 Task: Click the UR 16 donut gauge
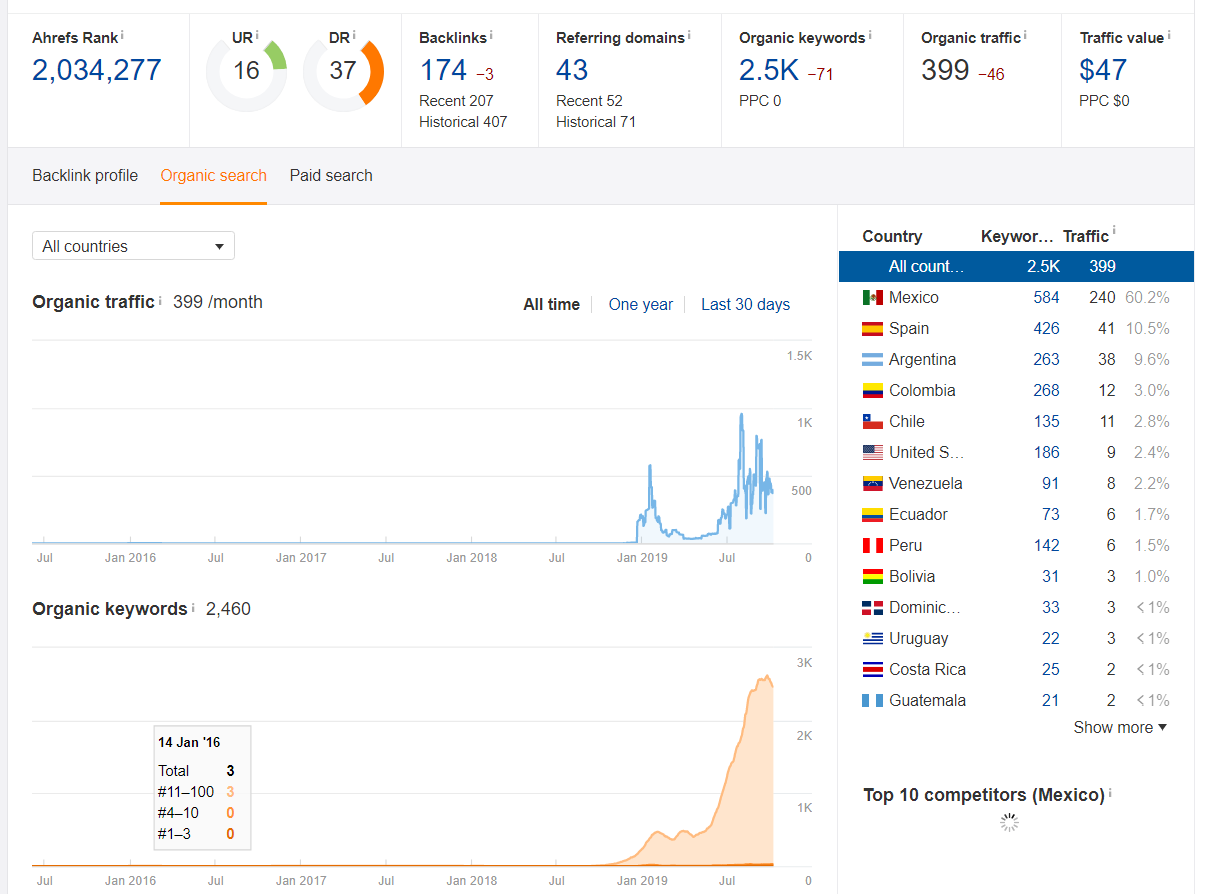pyautogui.click(x=246, y=71)
